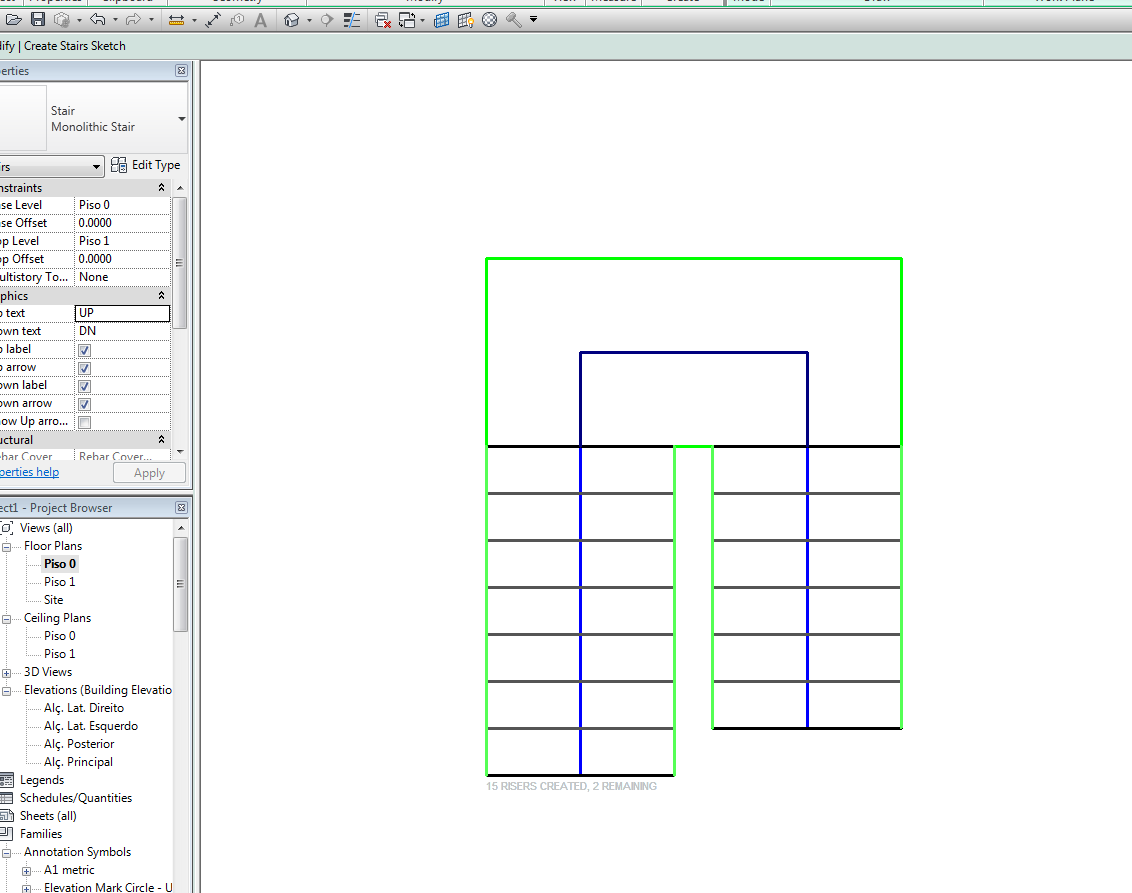The height and width of the screenshot is (893, 1132).
Task: Click the hammer tool icon
Action: pyautogui.click(x=513, y=20)
